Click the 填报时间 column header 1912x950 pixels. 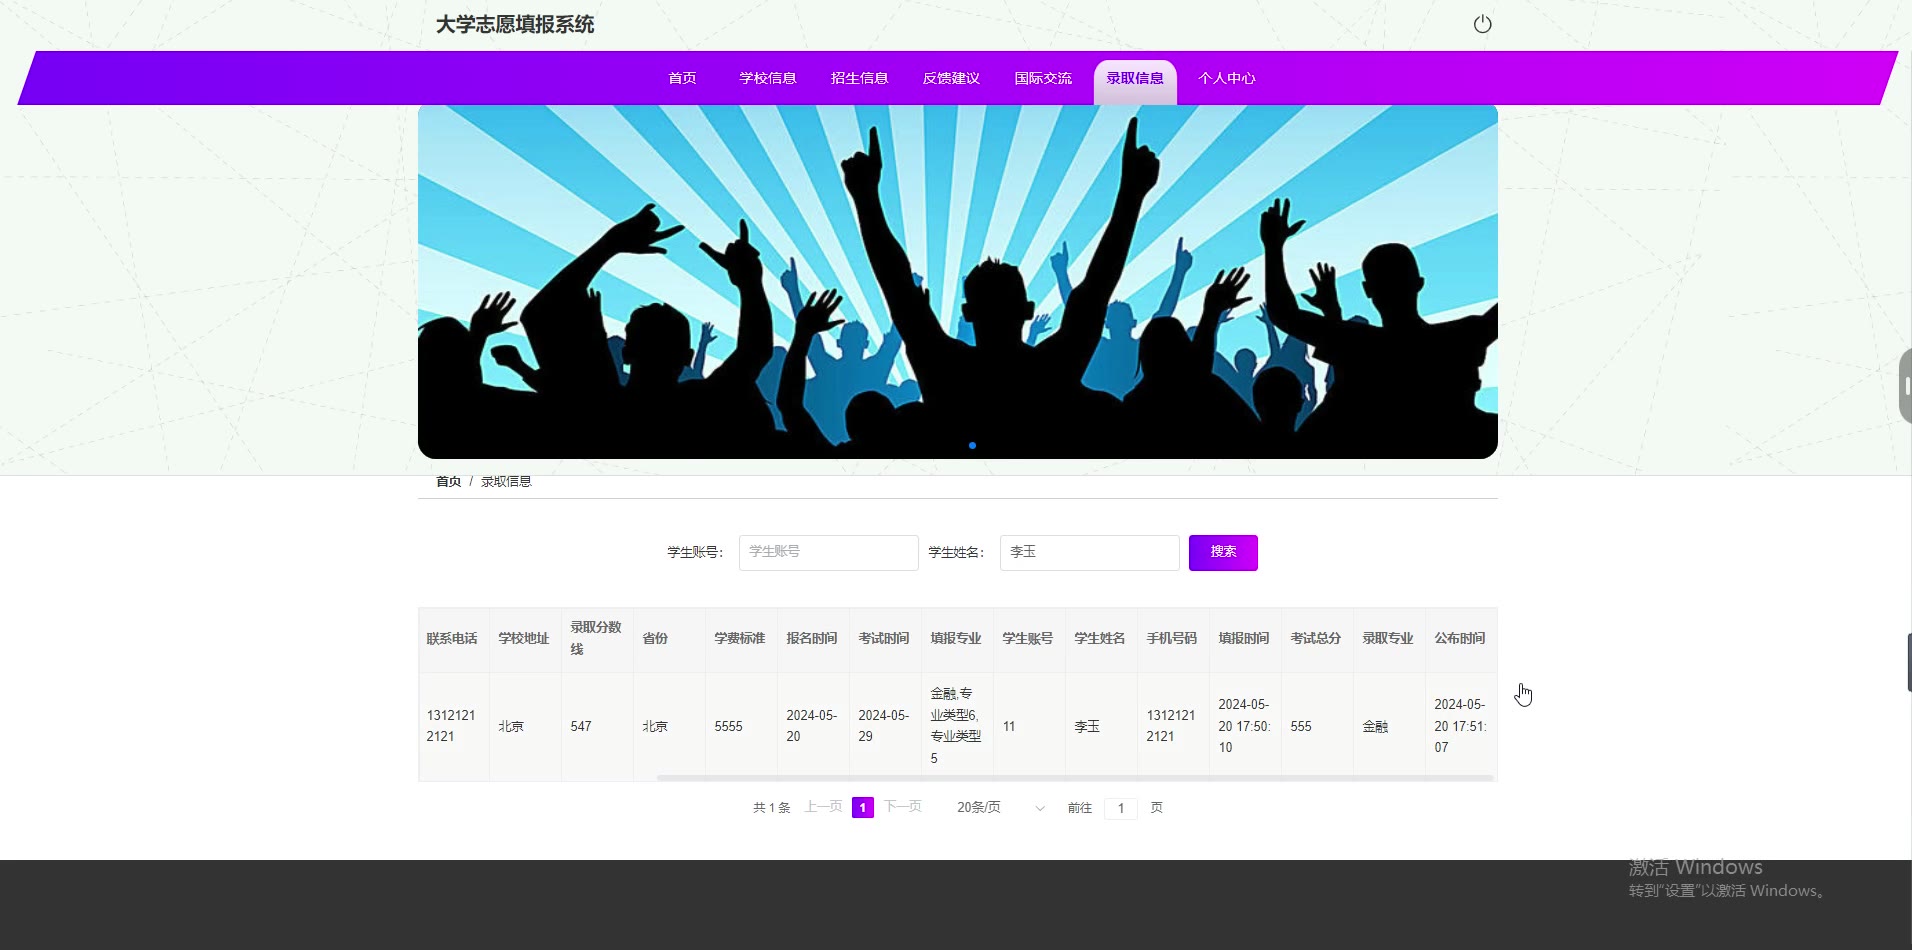pos(1244,638)
